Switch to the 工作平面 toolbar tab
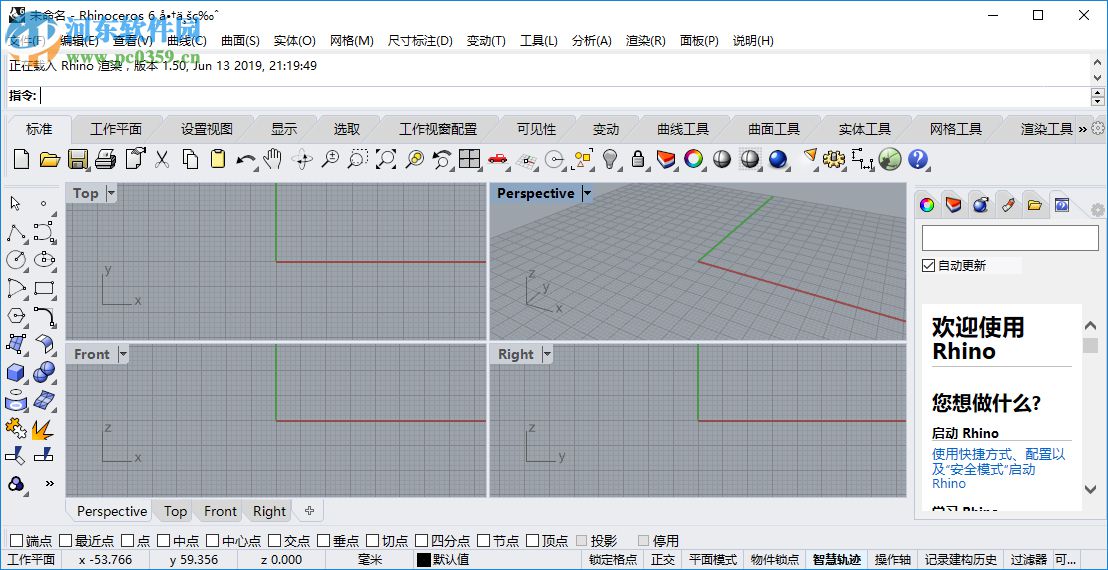The width and height of the screenshot is (1108, 570). point(116,129)
